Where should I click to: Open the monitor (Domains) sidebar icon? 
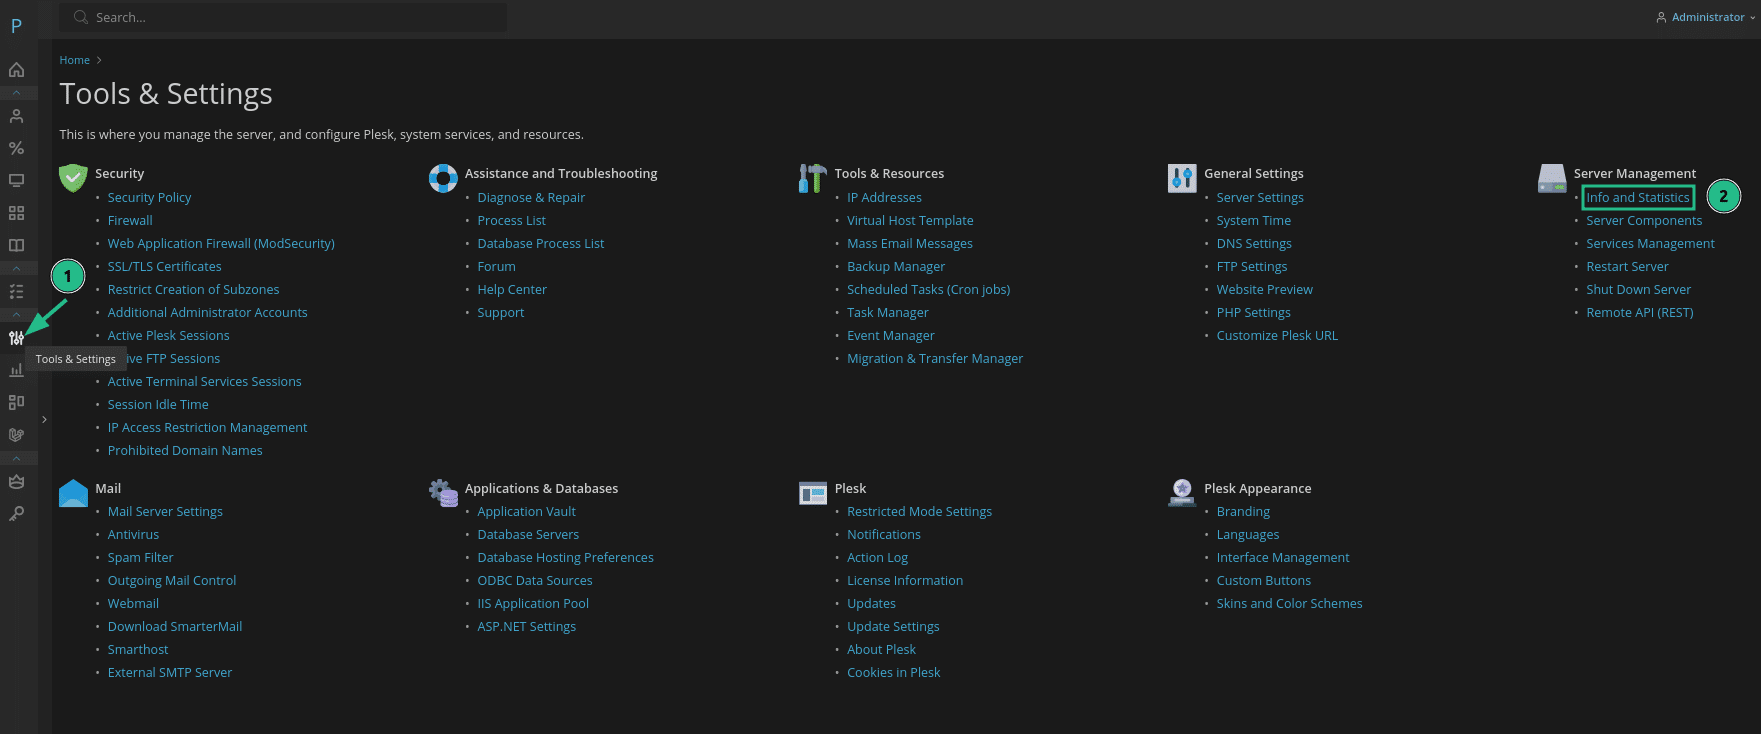[16, 181]
